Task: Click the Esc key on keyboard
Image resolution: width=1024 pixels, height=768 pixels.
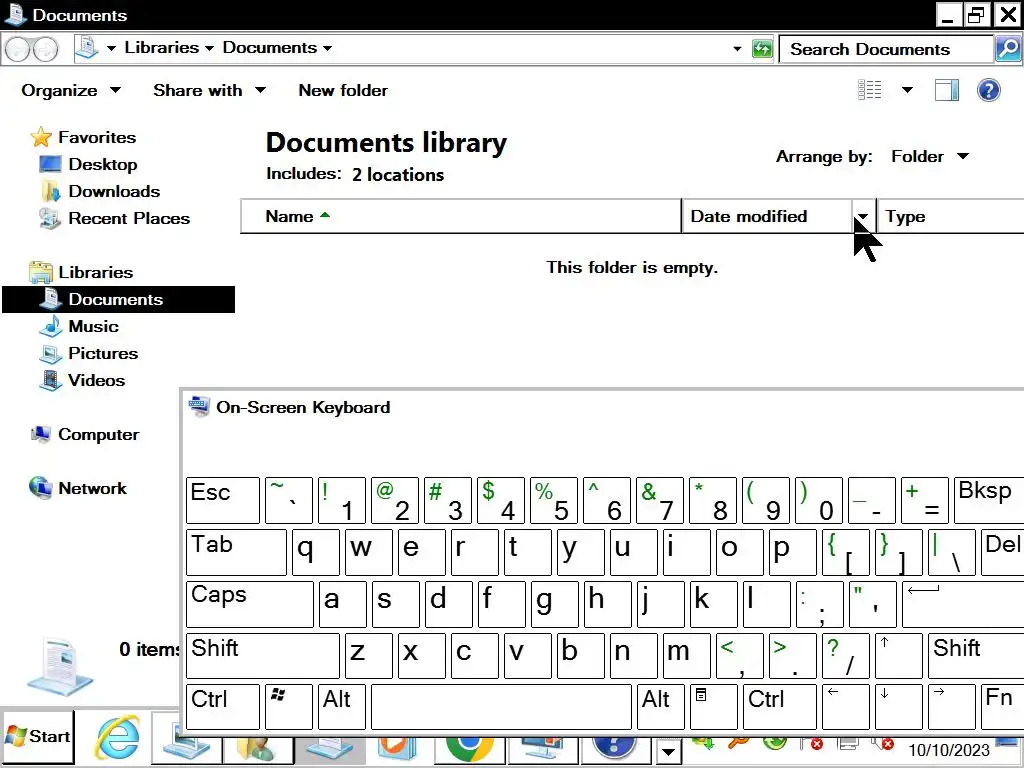Action: click(x=223, y=501)
